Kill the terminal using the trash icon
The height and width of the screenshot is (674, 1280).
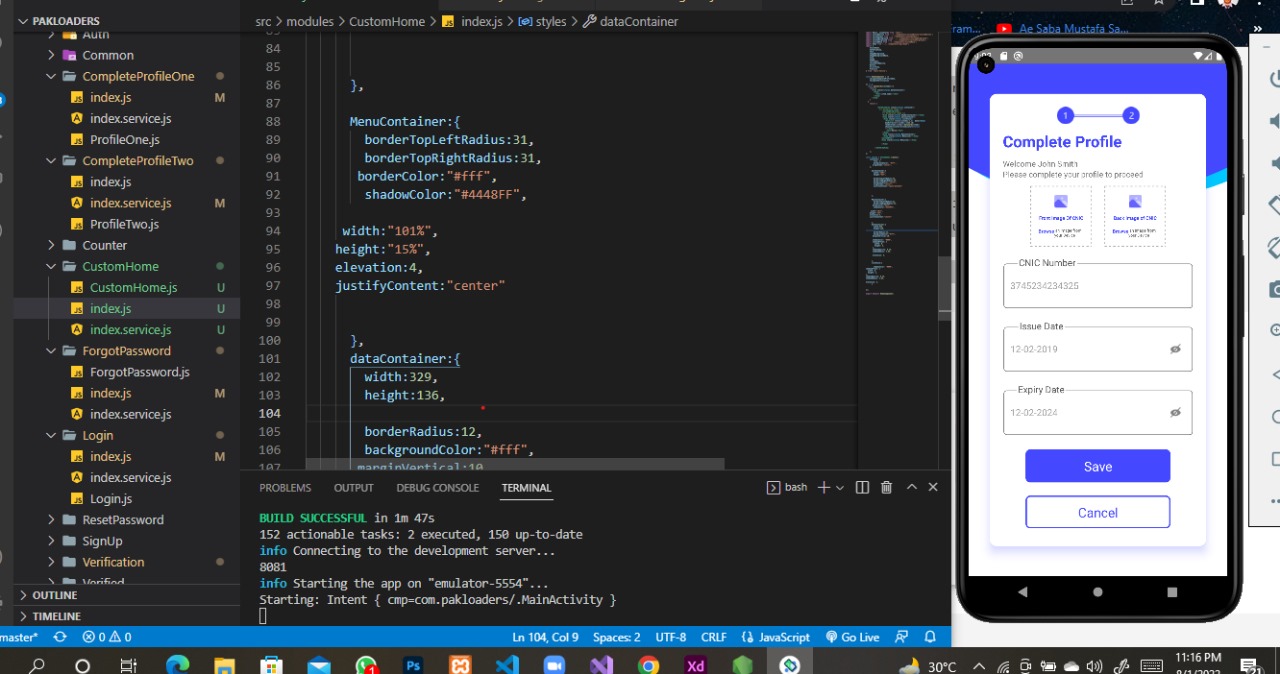pyautogui.click(x=886, y=486)
